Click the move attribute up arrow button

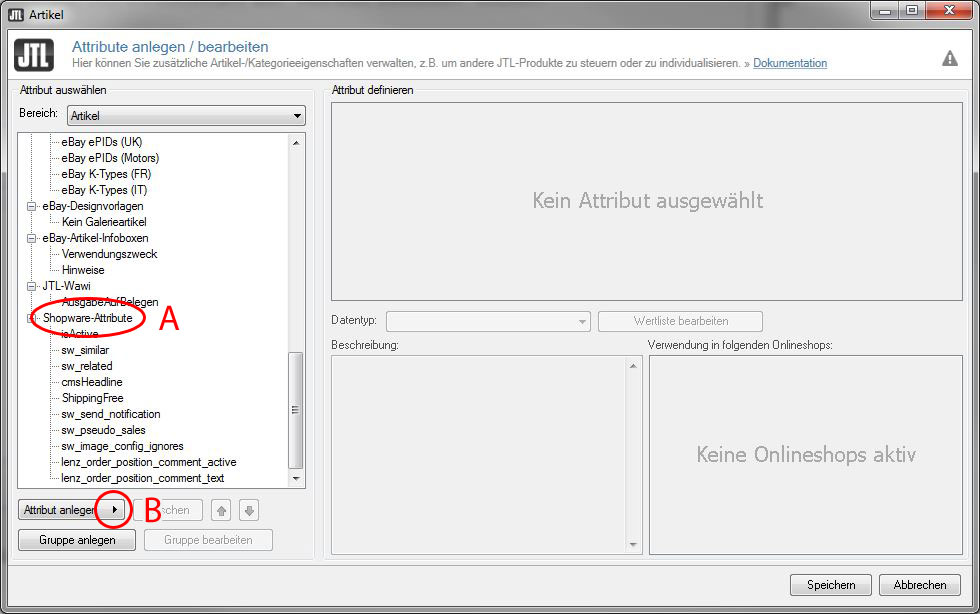point(221,511)
